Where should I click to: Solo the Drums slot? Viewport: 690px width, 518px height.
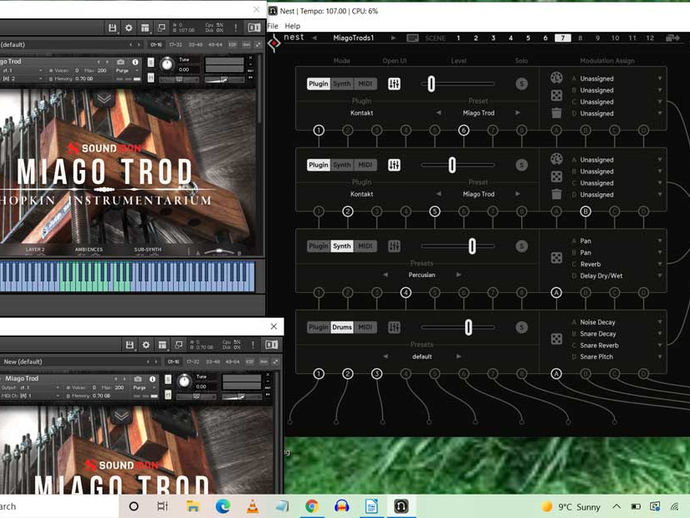521,327
